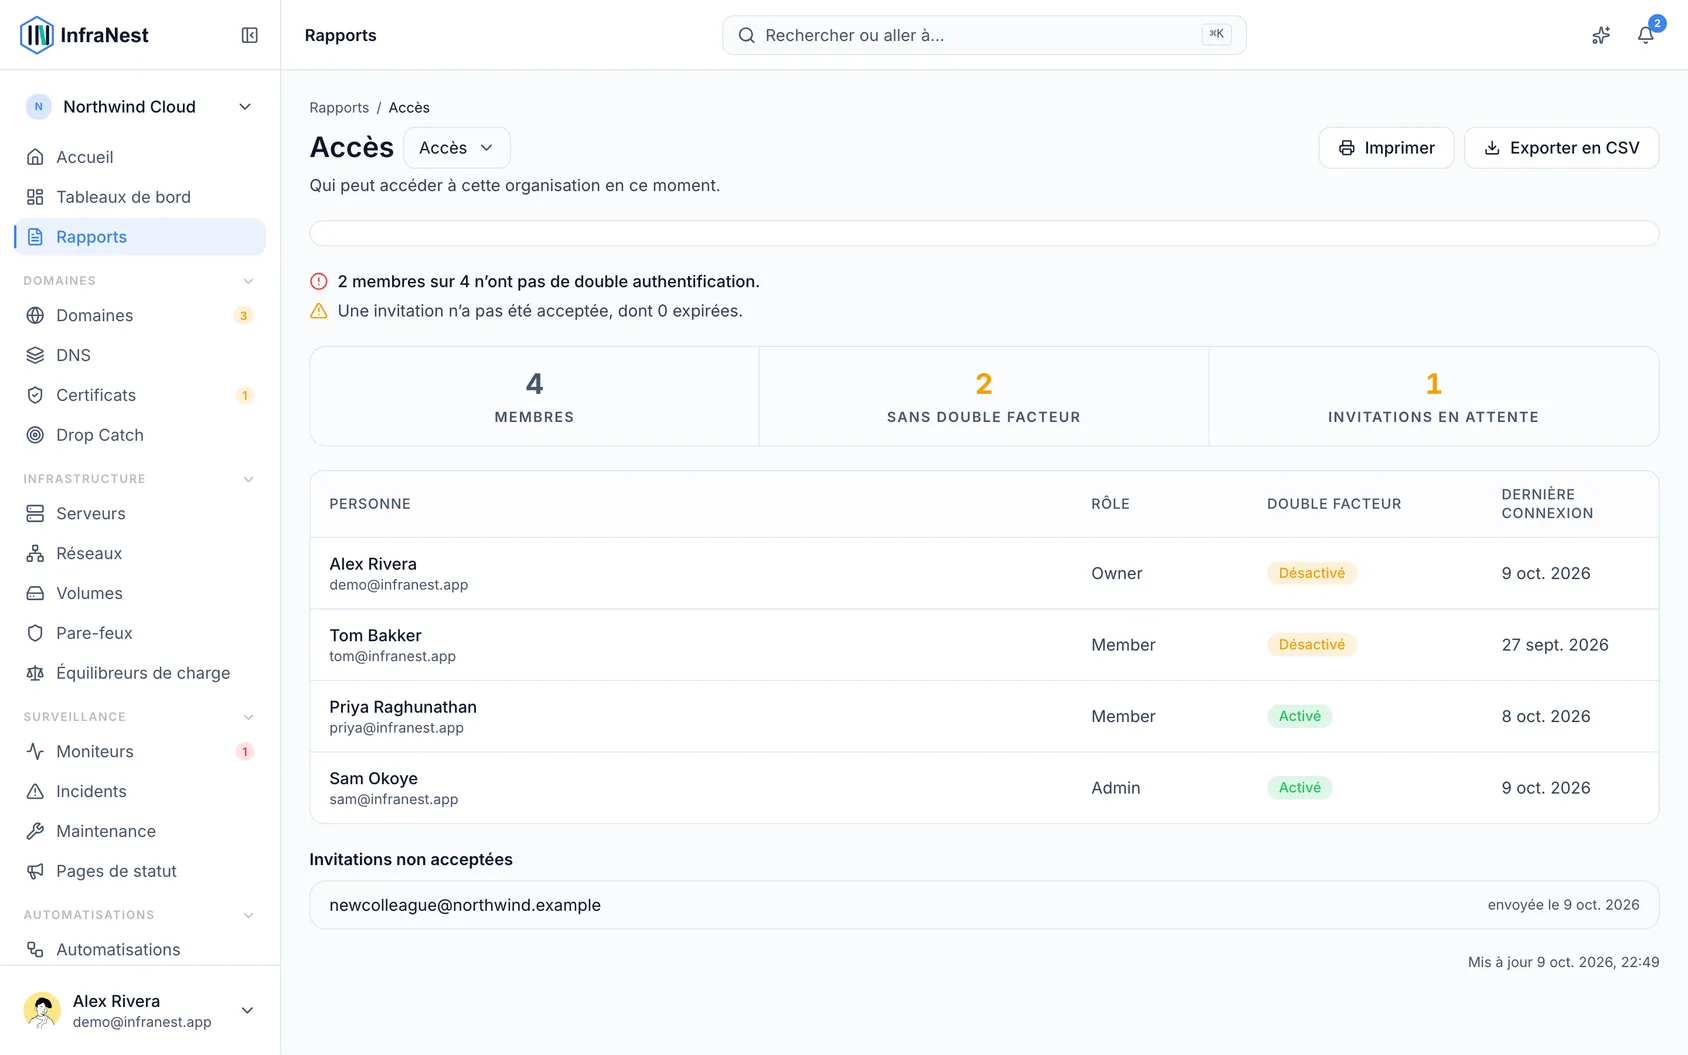Collapse the Automatisations sidebar section
The width and height of the screenshot is (1688, 1055).
tap(249, 915)
